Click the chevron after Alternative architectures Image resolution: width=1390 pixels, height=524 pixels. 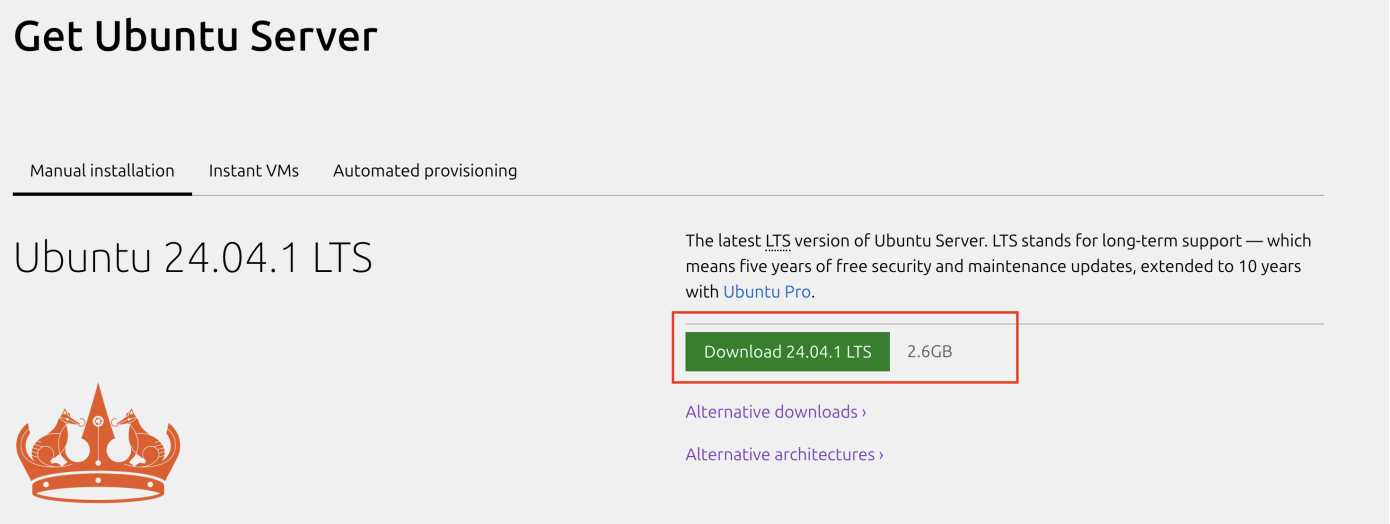coord(881,455)
